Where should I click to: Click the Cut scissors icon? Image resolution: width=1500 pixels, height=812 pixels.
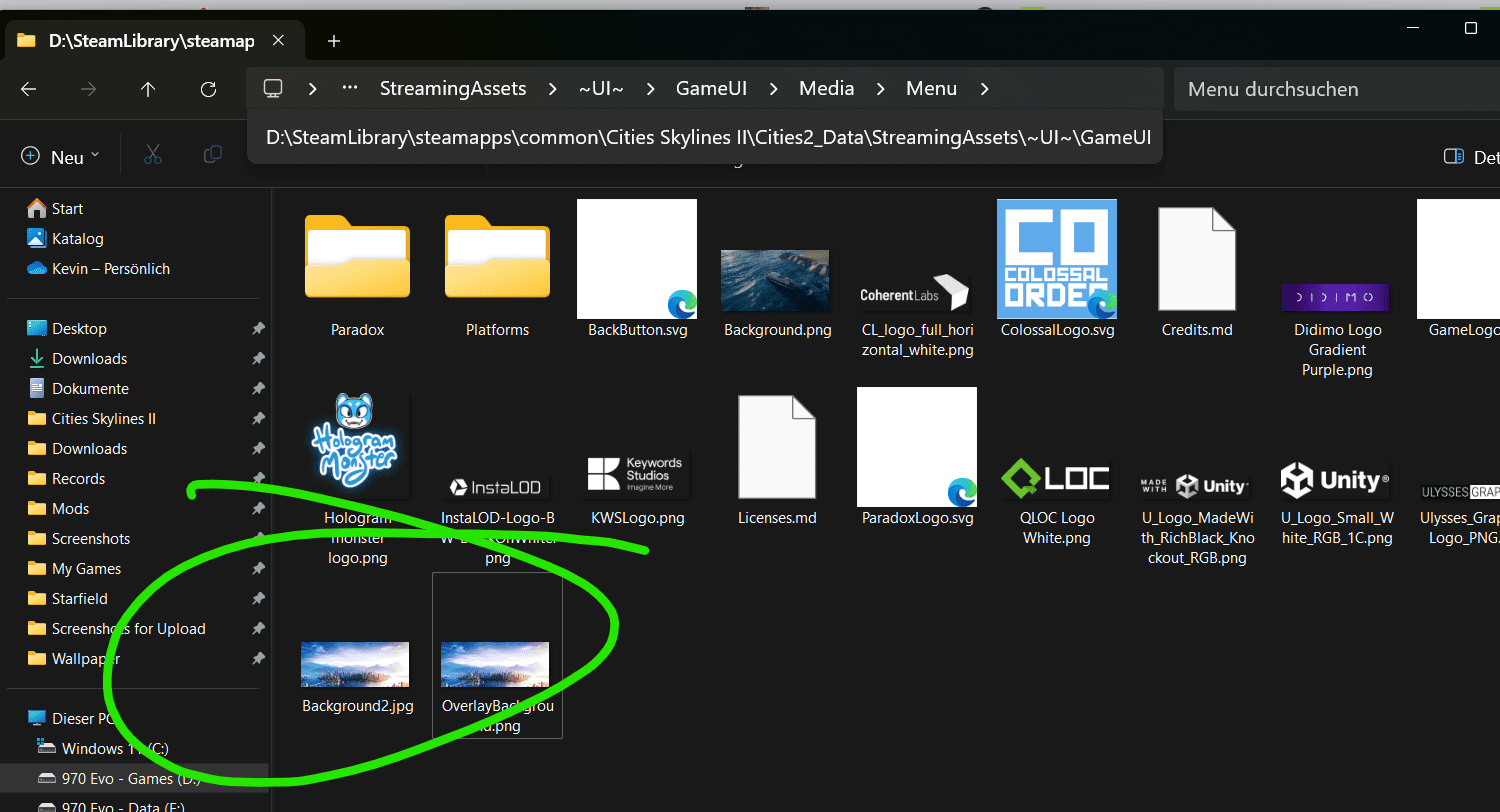tap(152, 155)
